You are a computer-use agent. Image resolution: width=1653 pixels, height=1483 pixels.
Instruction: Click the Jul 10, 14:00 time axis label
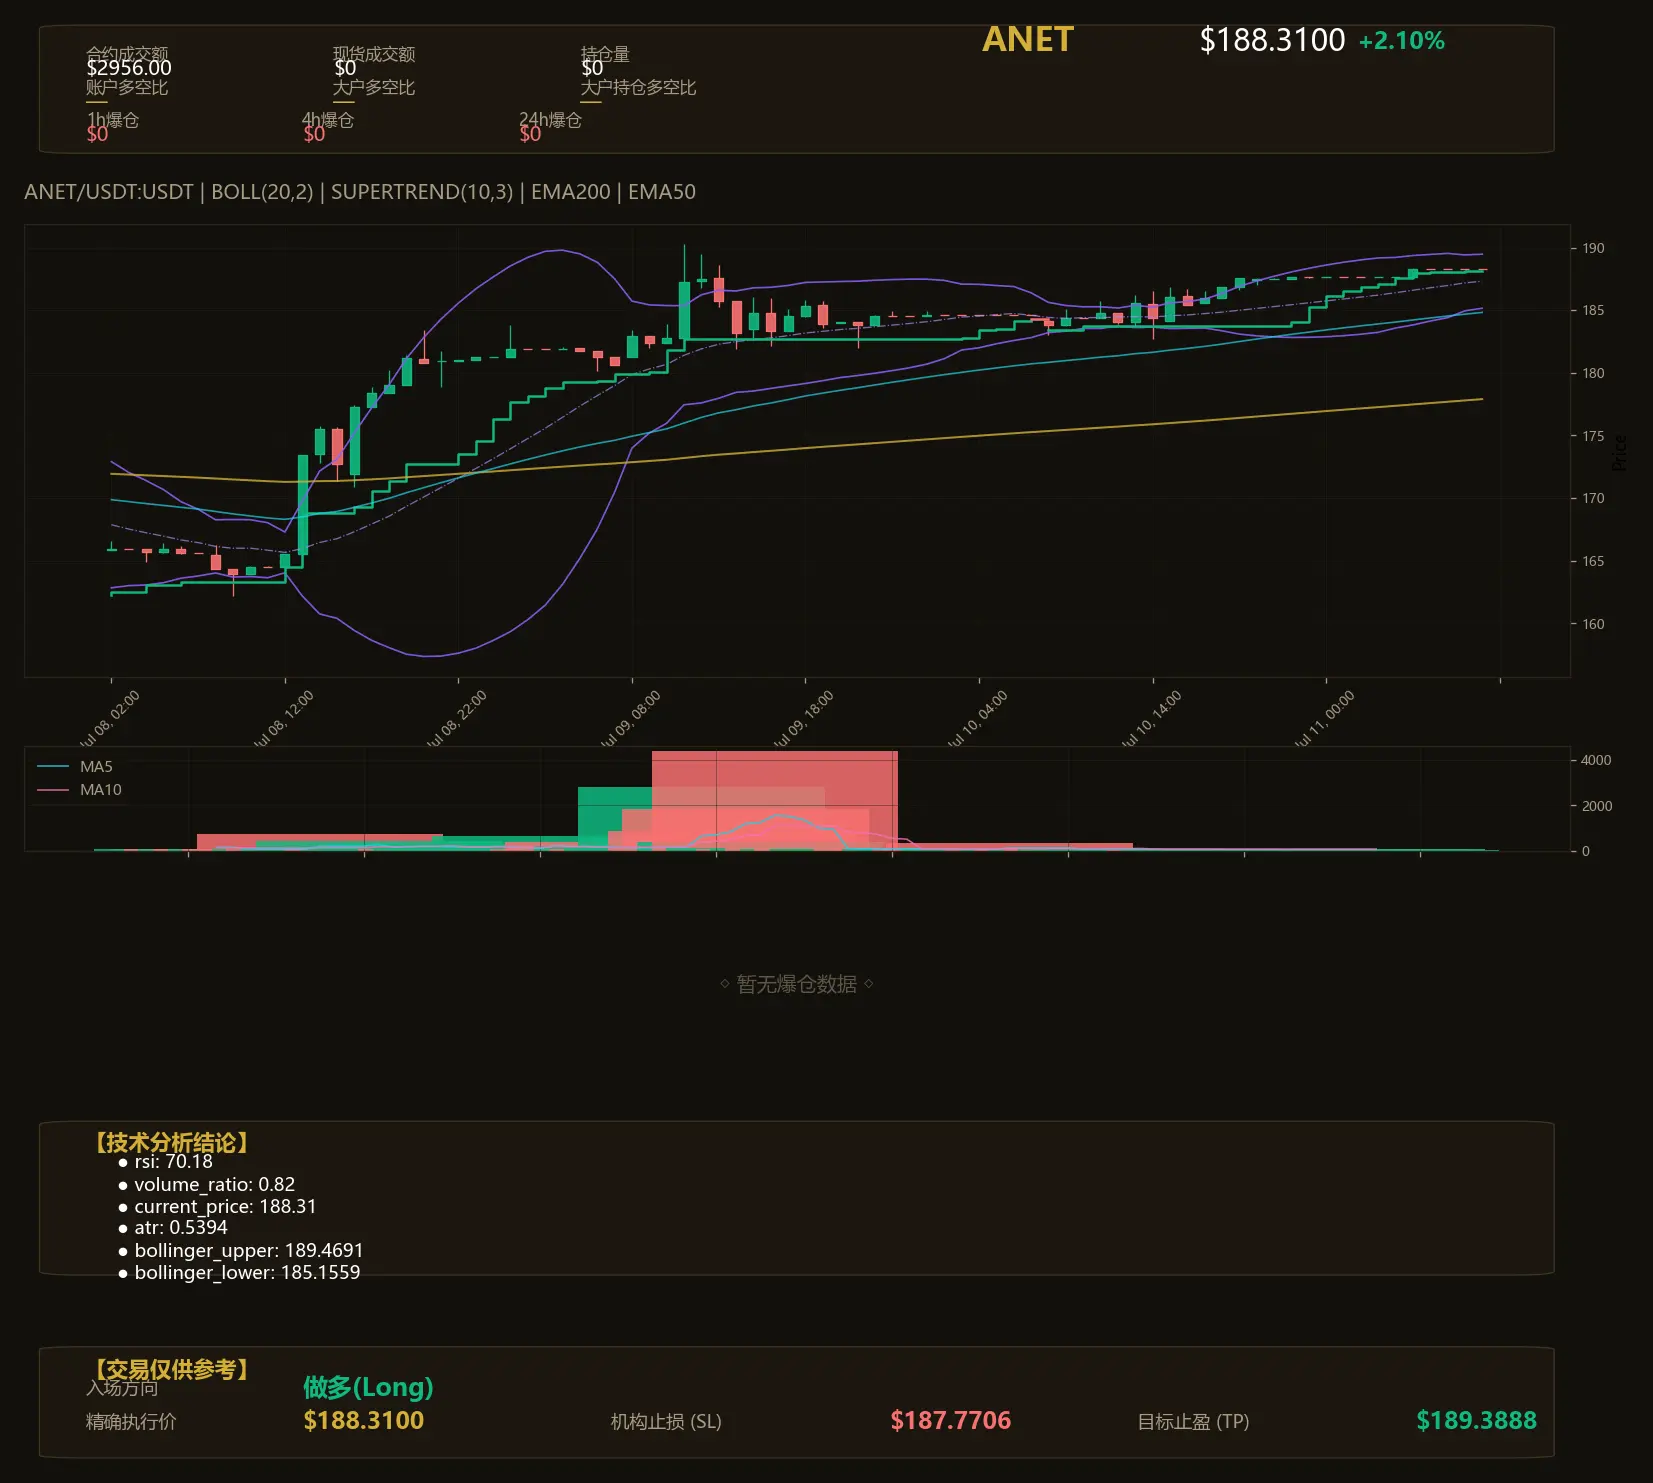pyautogui.click(x=1152, y=719)
